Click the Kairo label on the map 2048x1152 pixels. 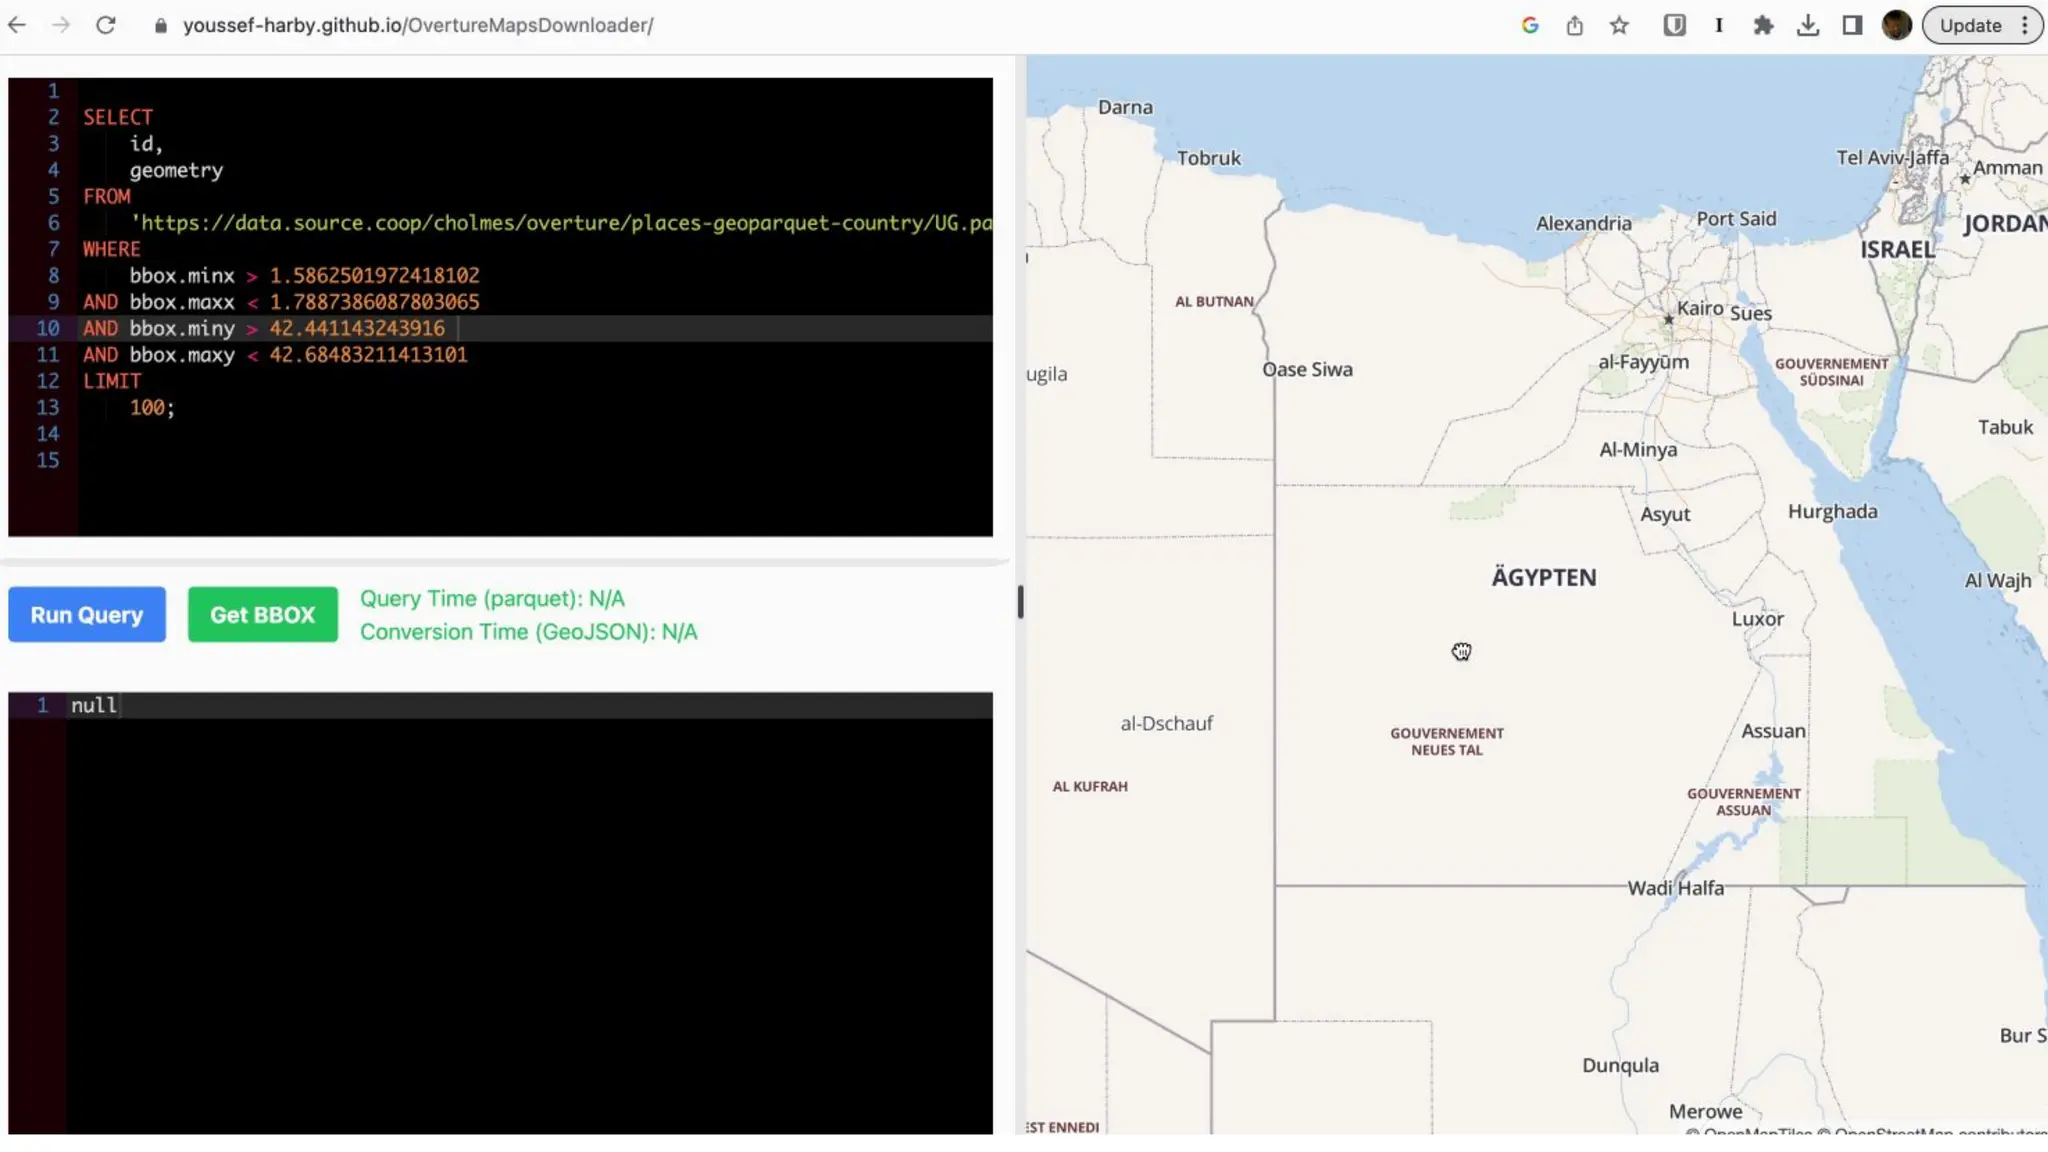point(1699,308)
